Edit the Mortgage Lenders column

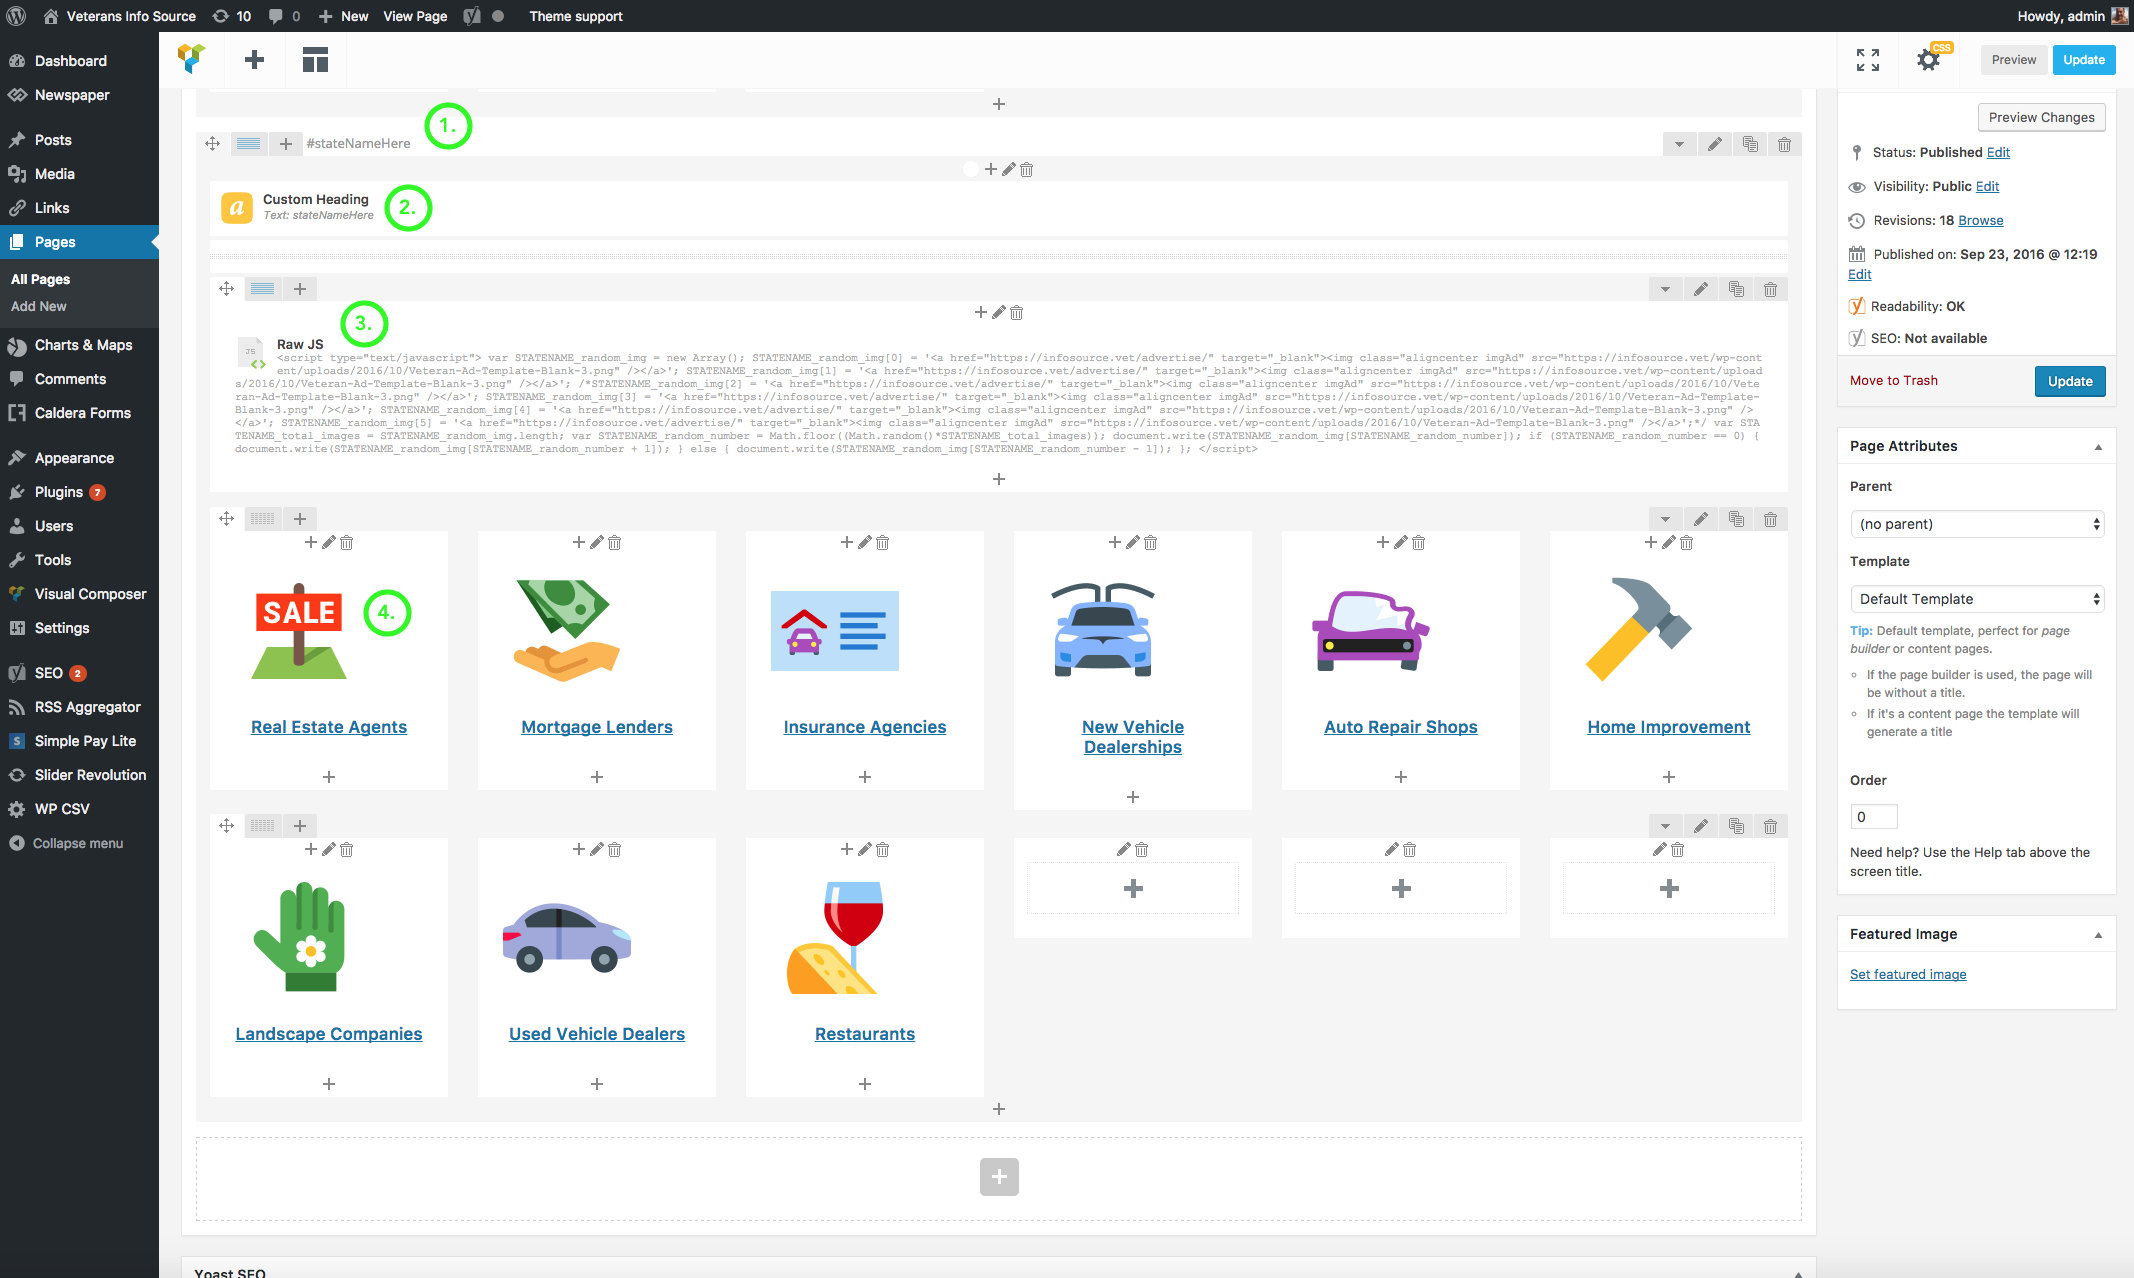point(597,543)
